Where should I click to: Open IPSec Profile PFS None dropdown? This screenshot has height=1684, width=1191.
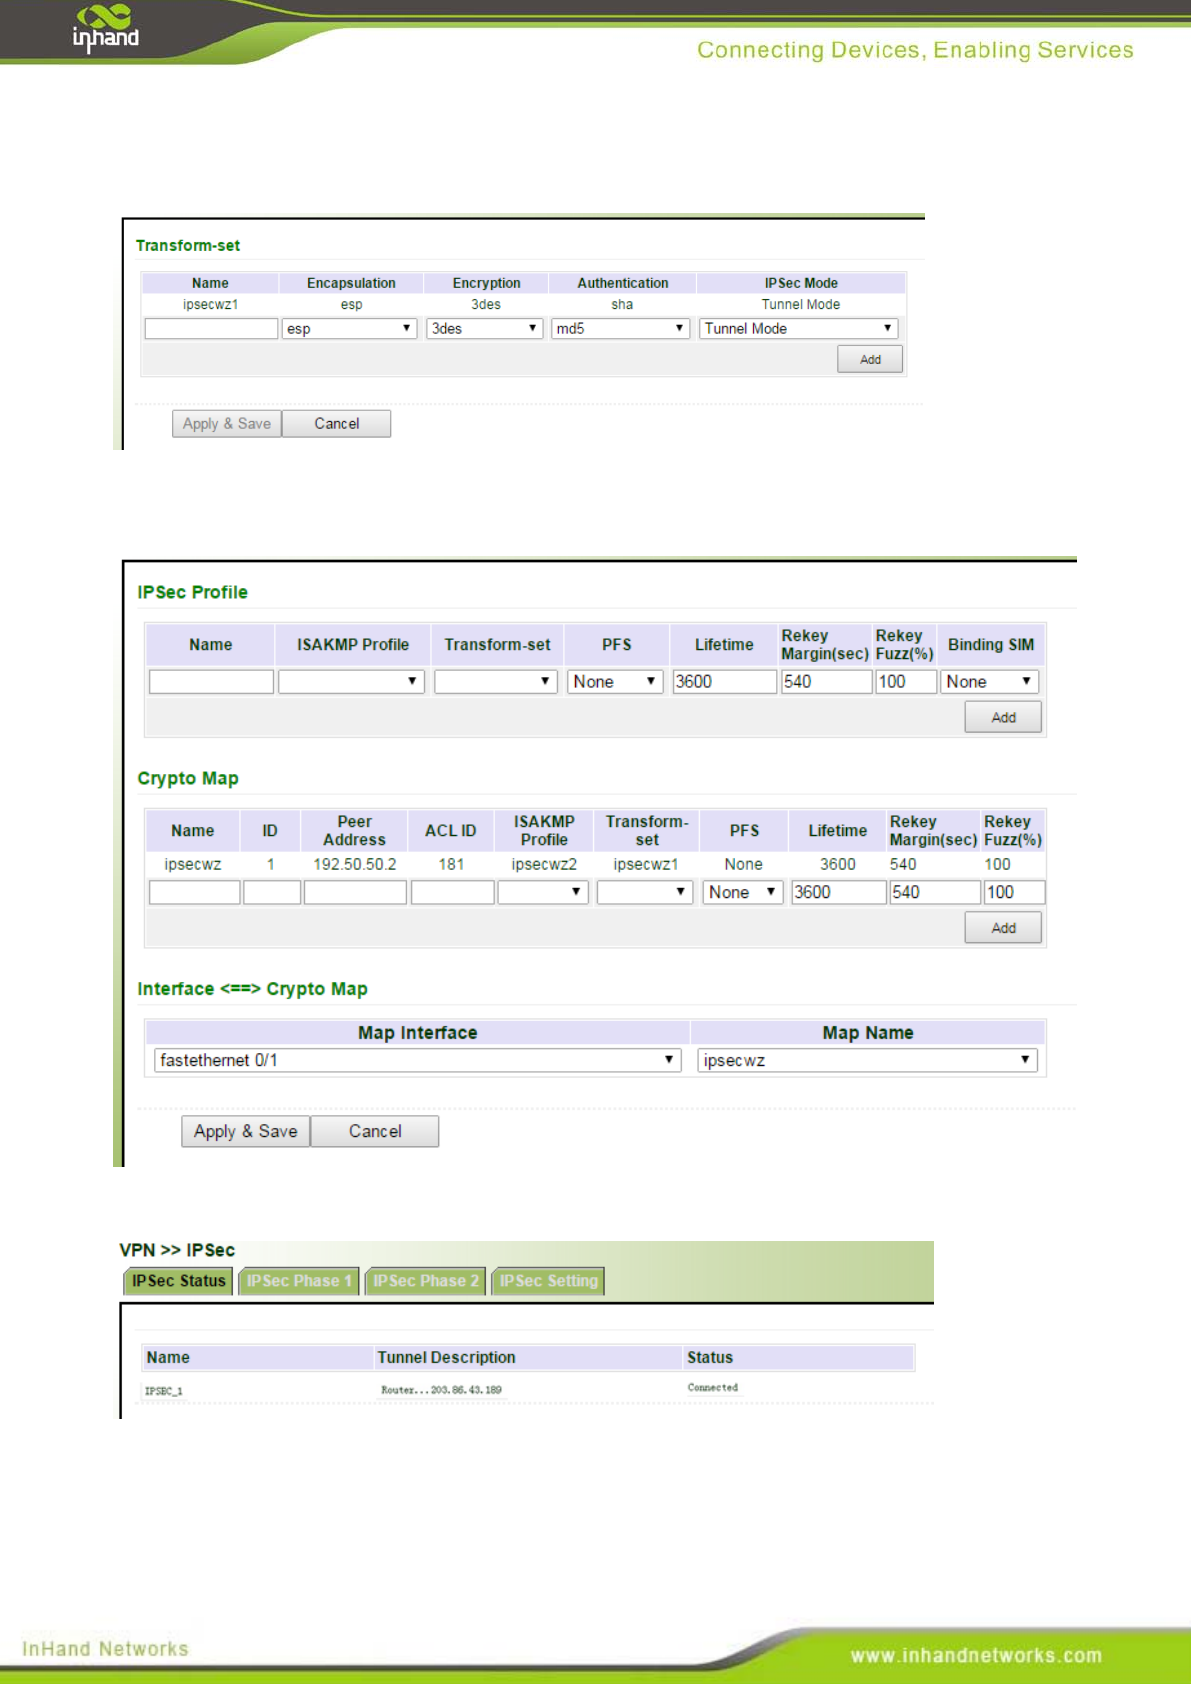pyautogui.click(x=615, y=682)
